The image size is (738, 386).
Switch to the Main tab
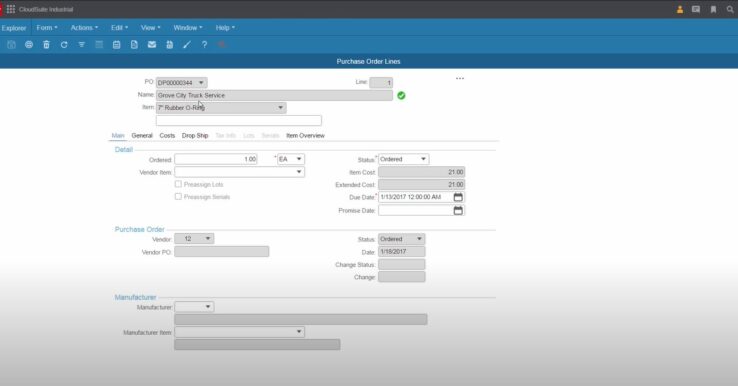click(118, 136)
